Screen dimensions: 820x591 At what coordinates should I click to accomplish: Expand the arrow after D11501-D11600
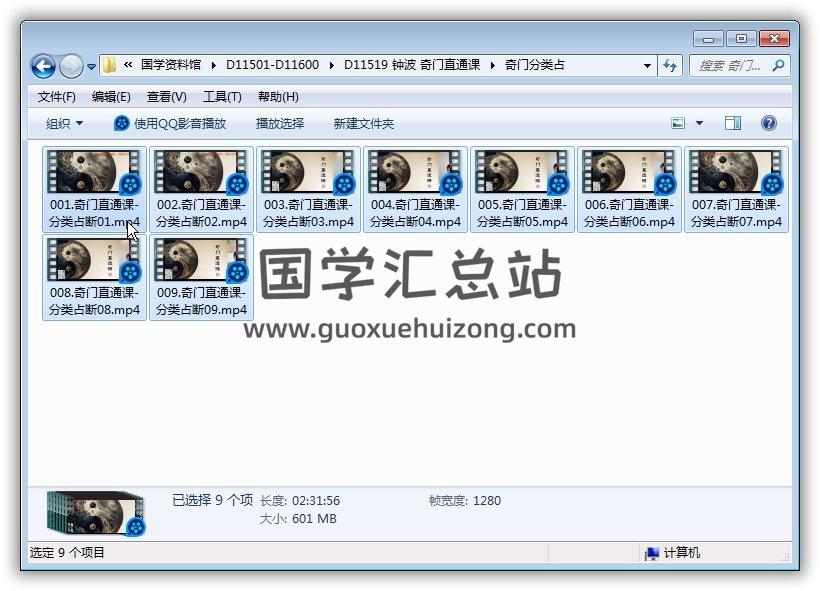tap(332, 65)
